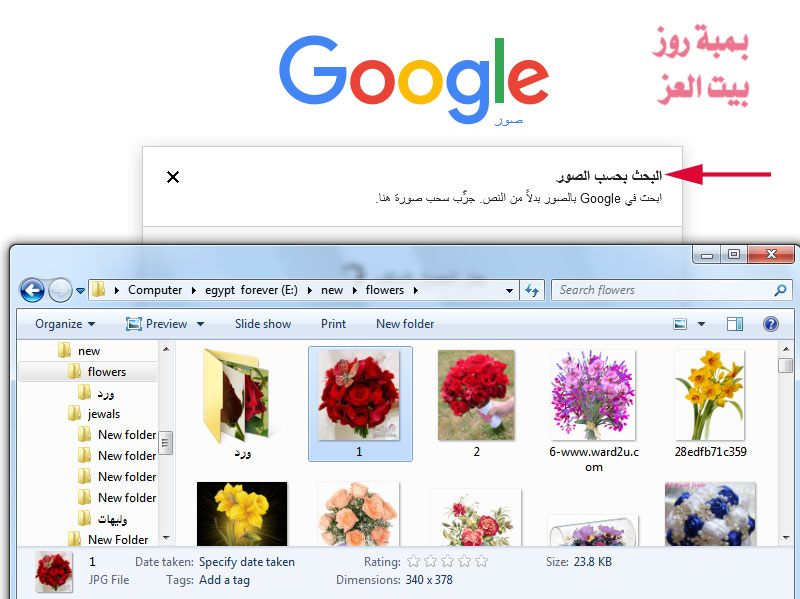Select the Computer breadcrumb in address bar
This screenshot has height=599, width=800.
coord(155,290)
